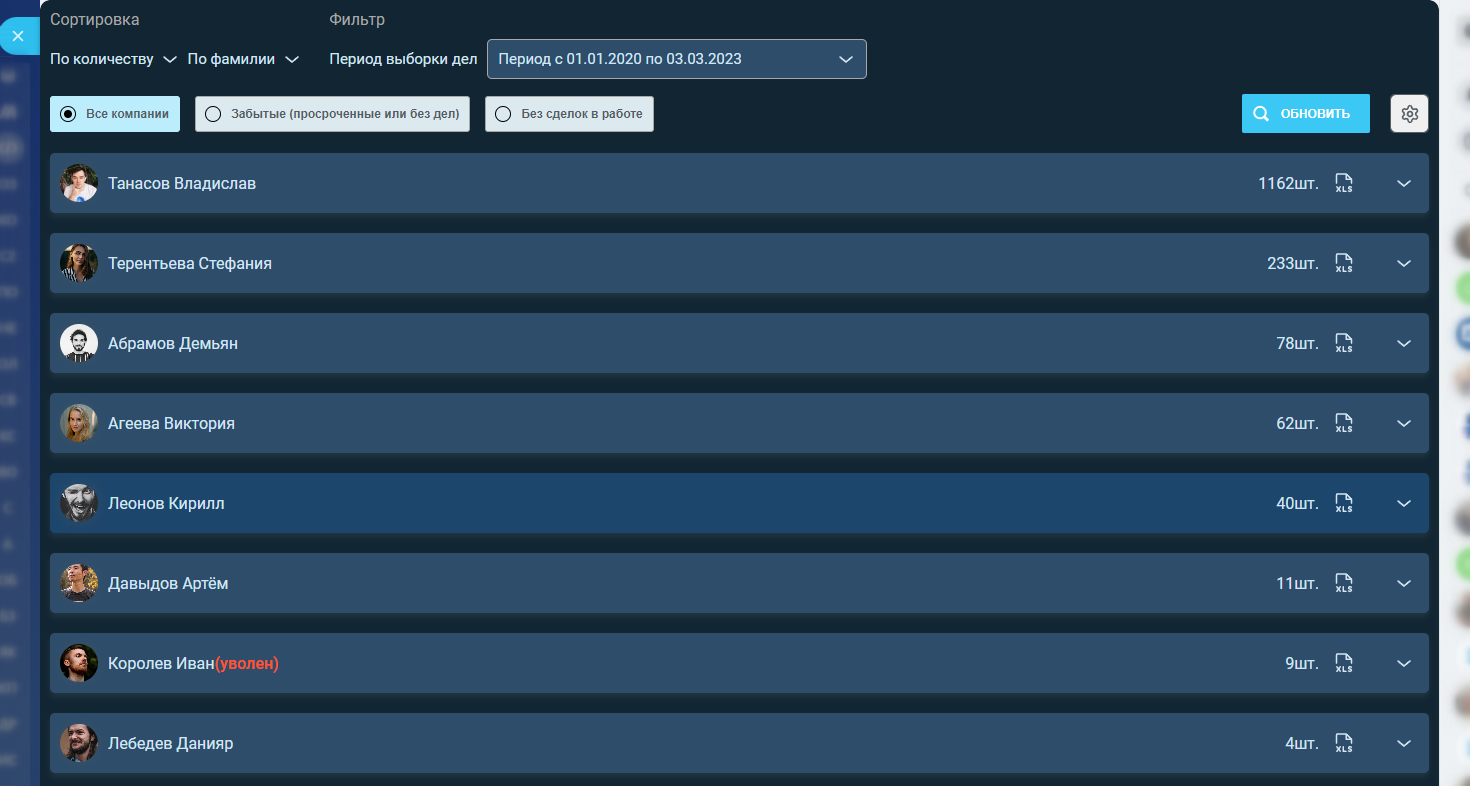Expand the Лебедев Данияр row
The image size is (1470, 786).
pos(1404,743)
